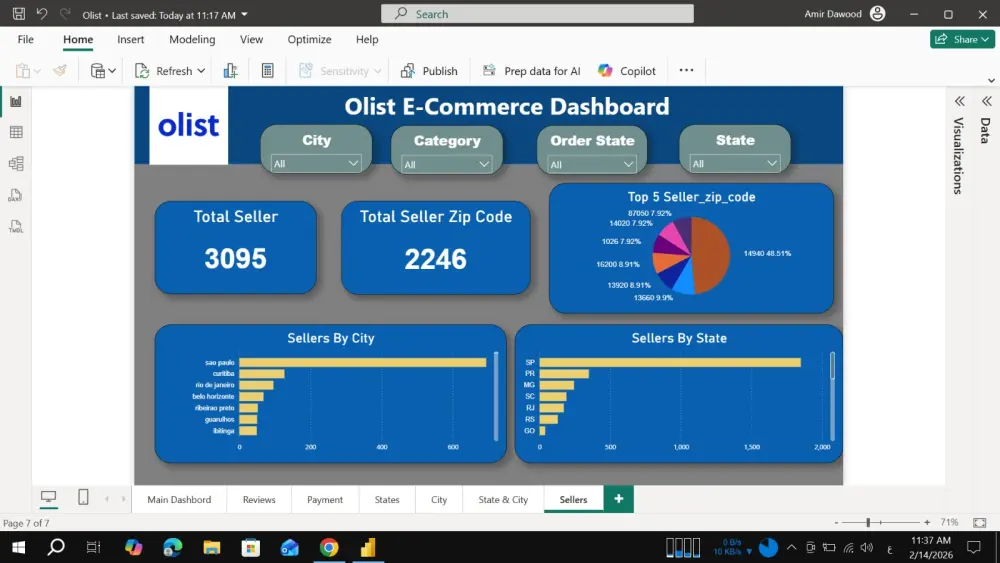
Task: Select the sao paulo bar in chart
Action: (x=363, y=362)
